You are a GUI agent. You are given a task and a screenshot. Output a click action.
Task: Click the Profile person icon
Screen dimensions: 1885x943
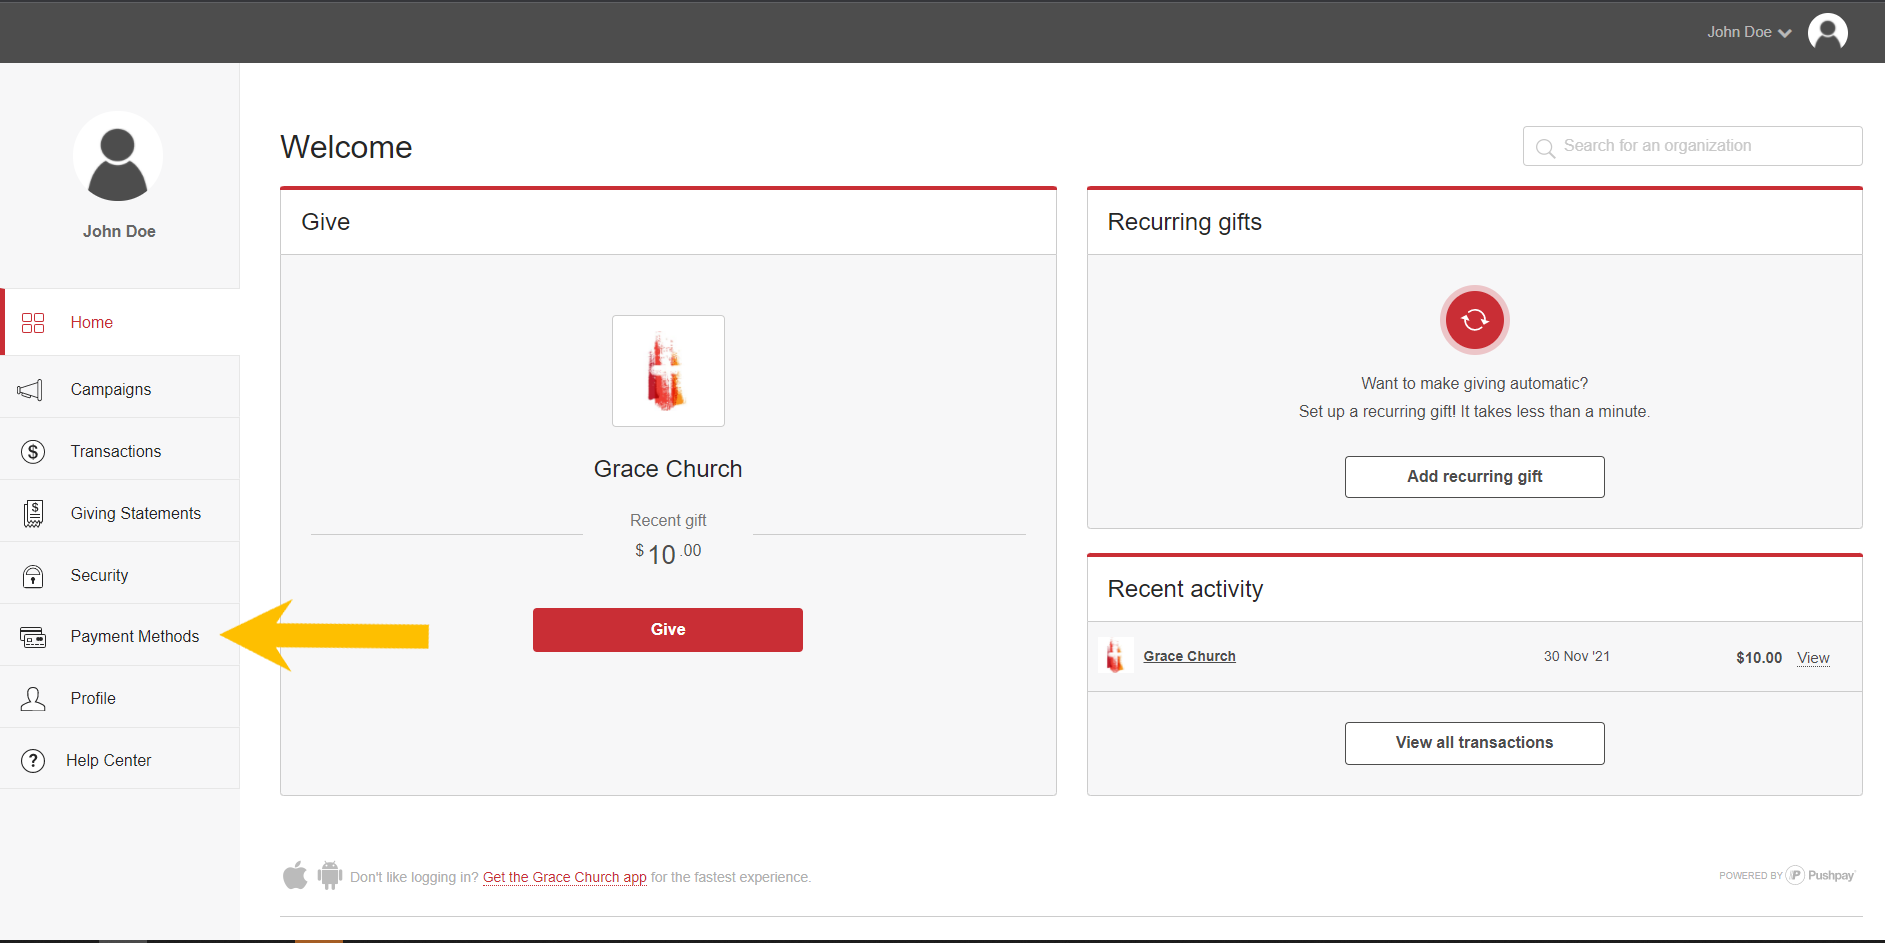point(33,698)
